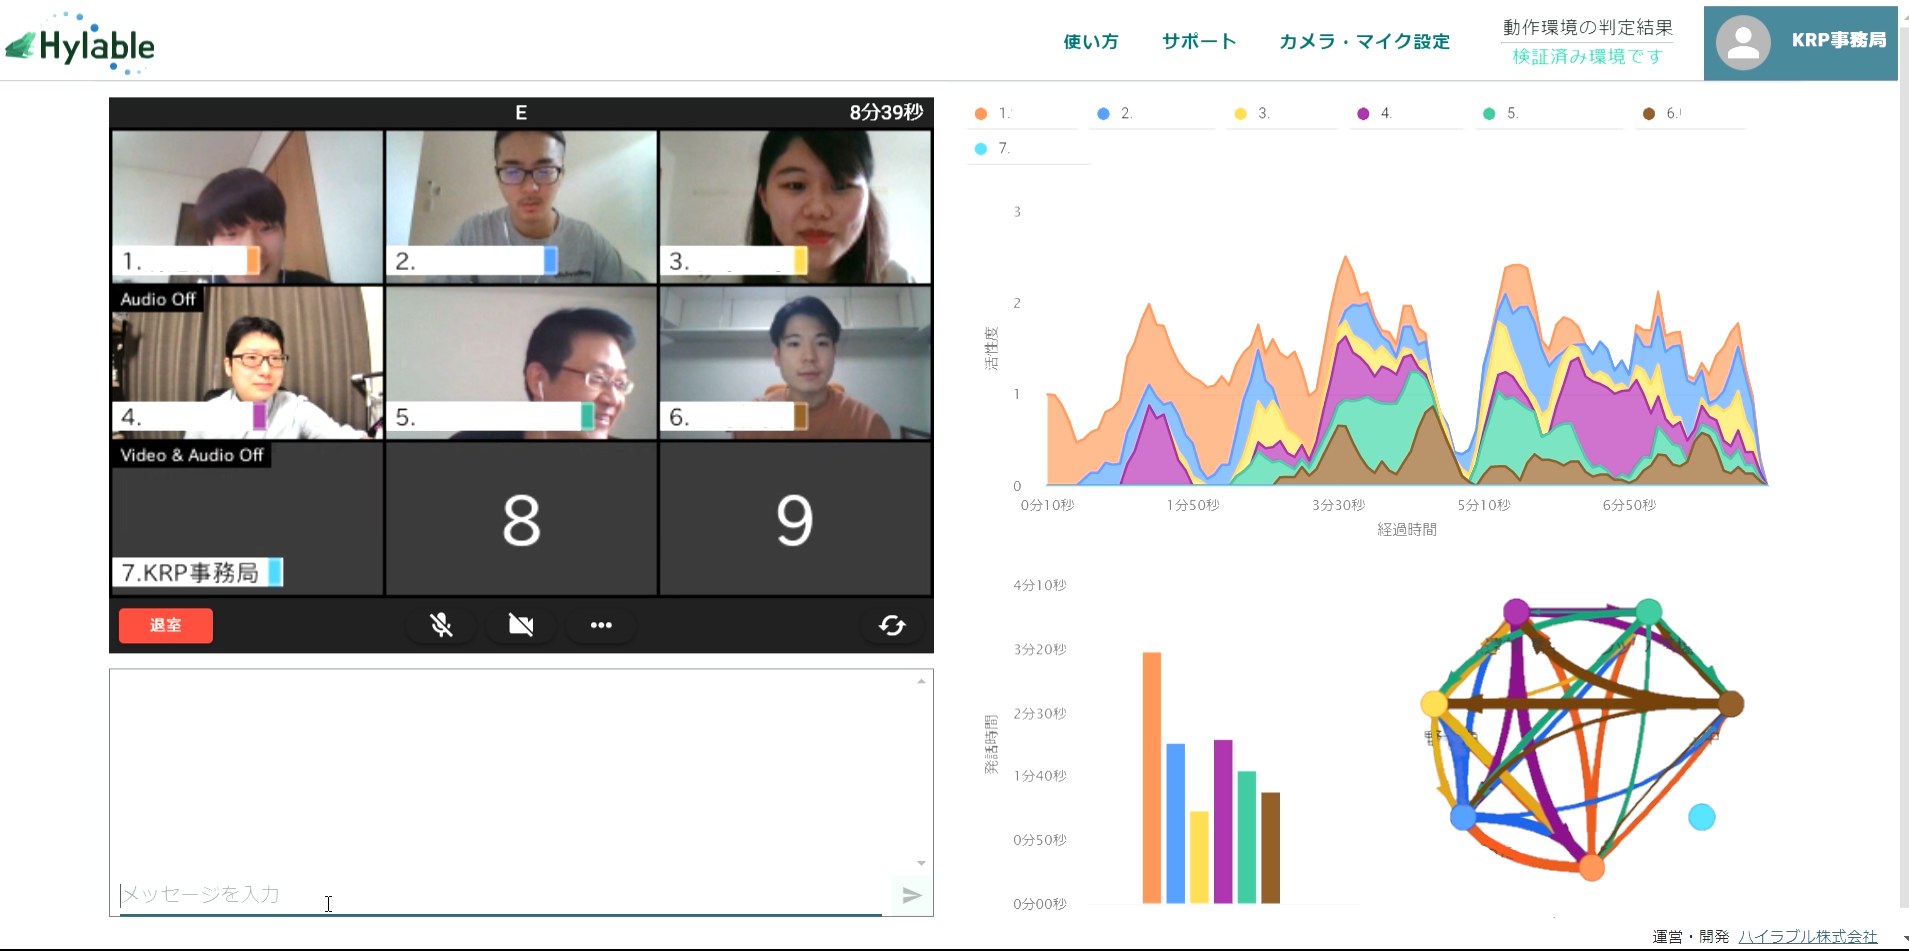This screenshot has height=951, width=1909.
Task: Click the Hylable logo
Action: (x=81, y=45)
